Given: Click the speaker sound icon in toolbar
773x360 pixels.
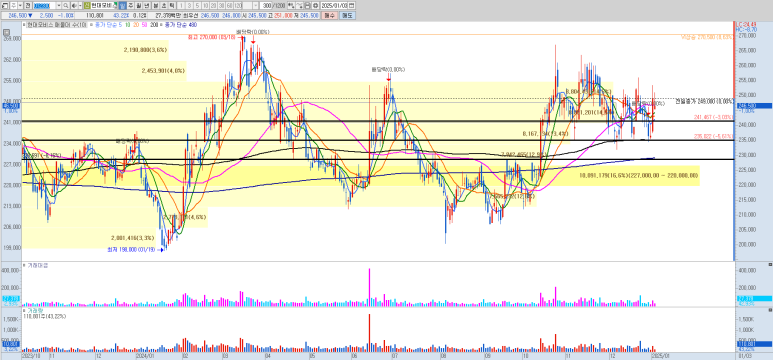Looking at the screenshot, I should pyautogui.click(x=73, y=5).
